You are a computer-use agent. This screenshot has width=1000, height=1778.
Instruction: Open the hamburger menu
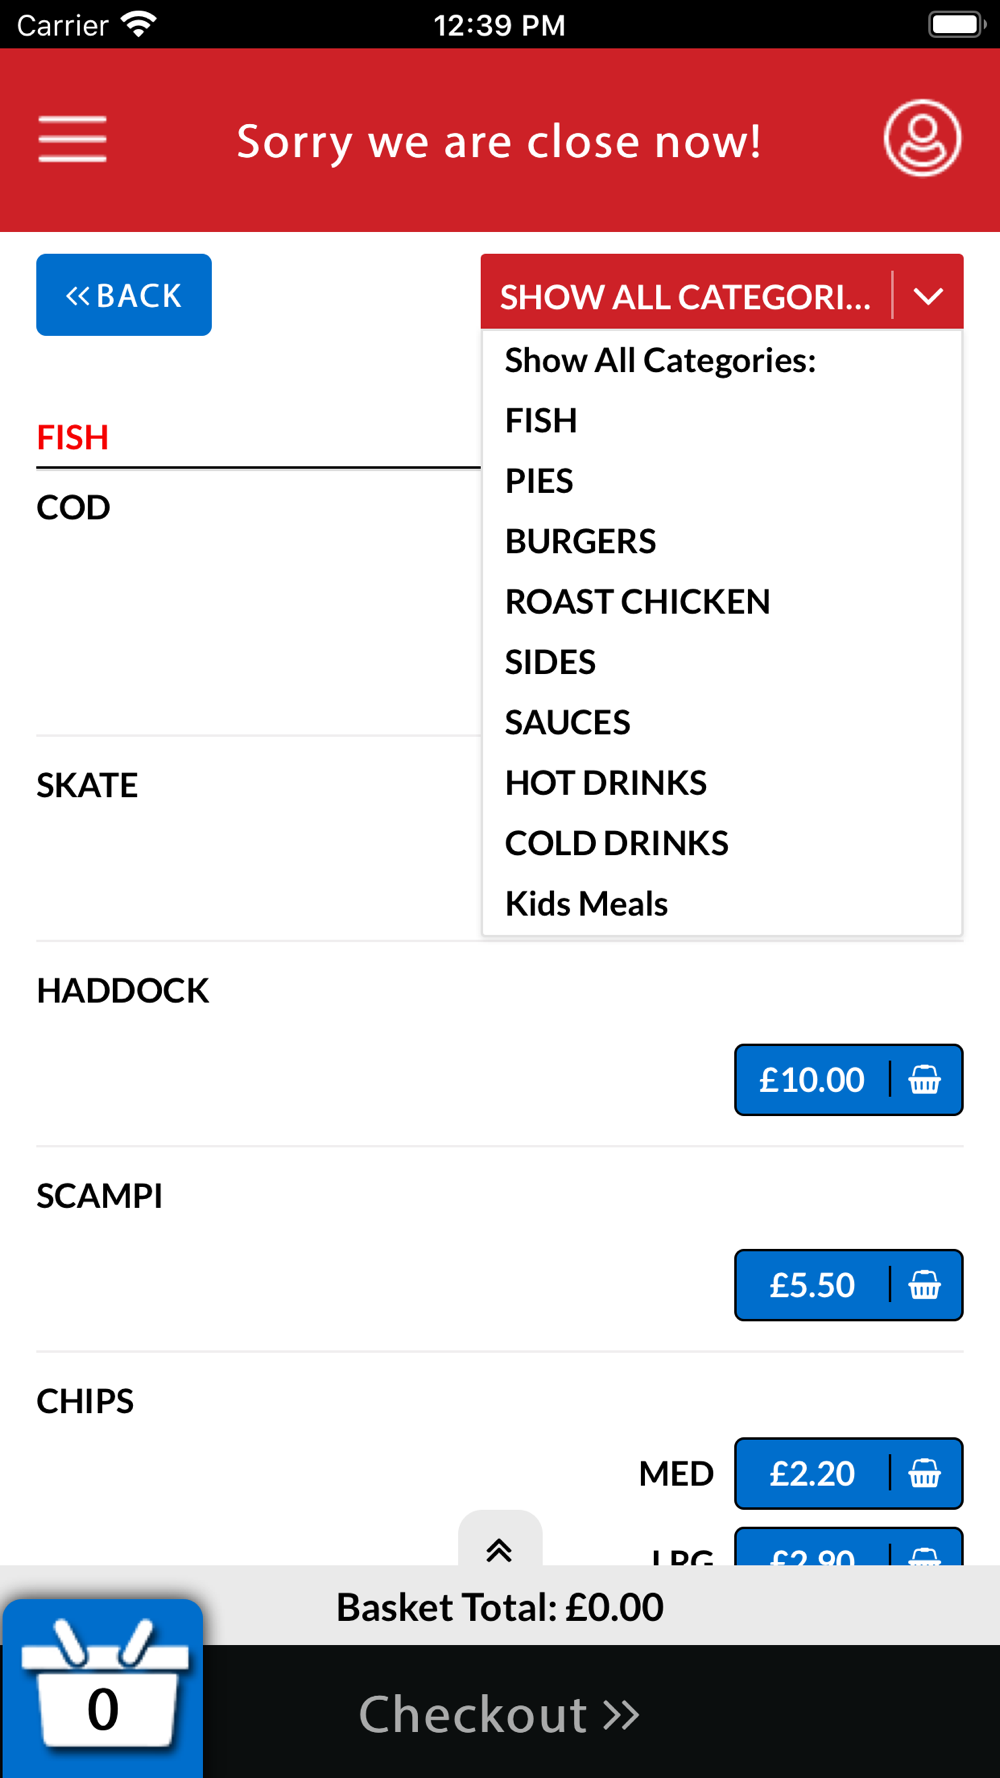(72, 139)
